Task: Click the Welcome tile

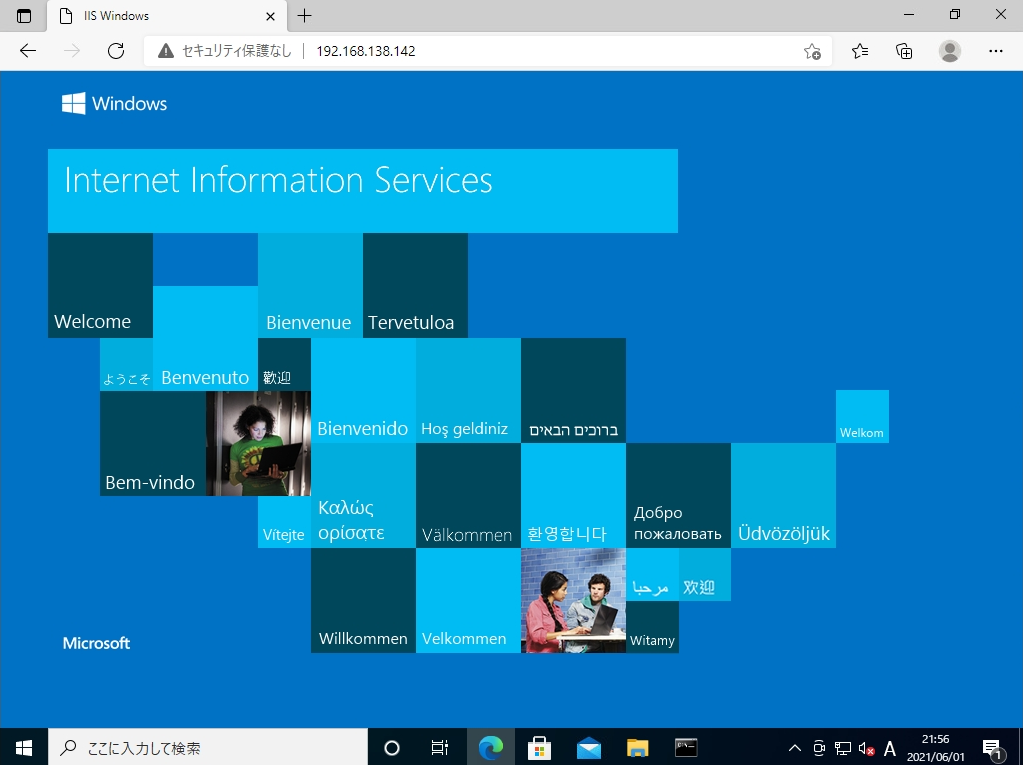Action: (x=100, y=286)
